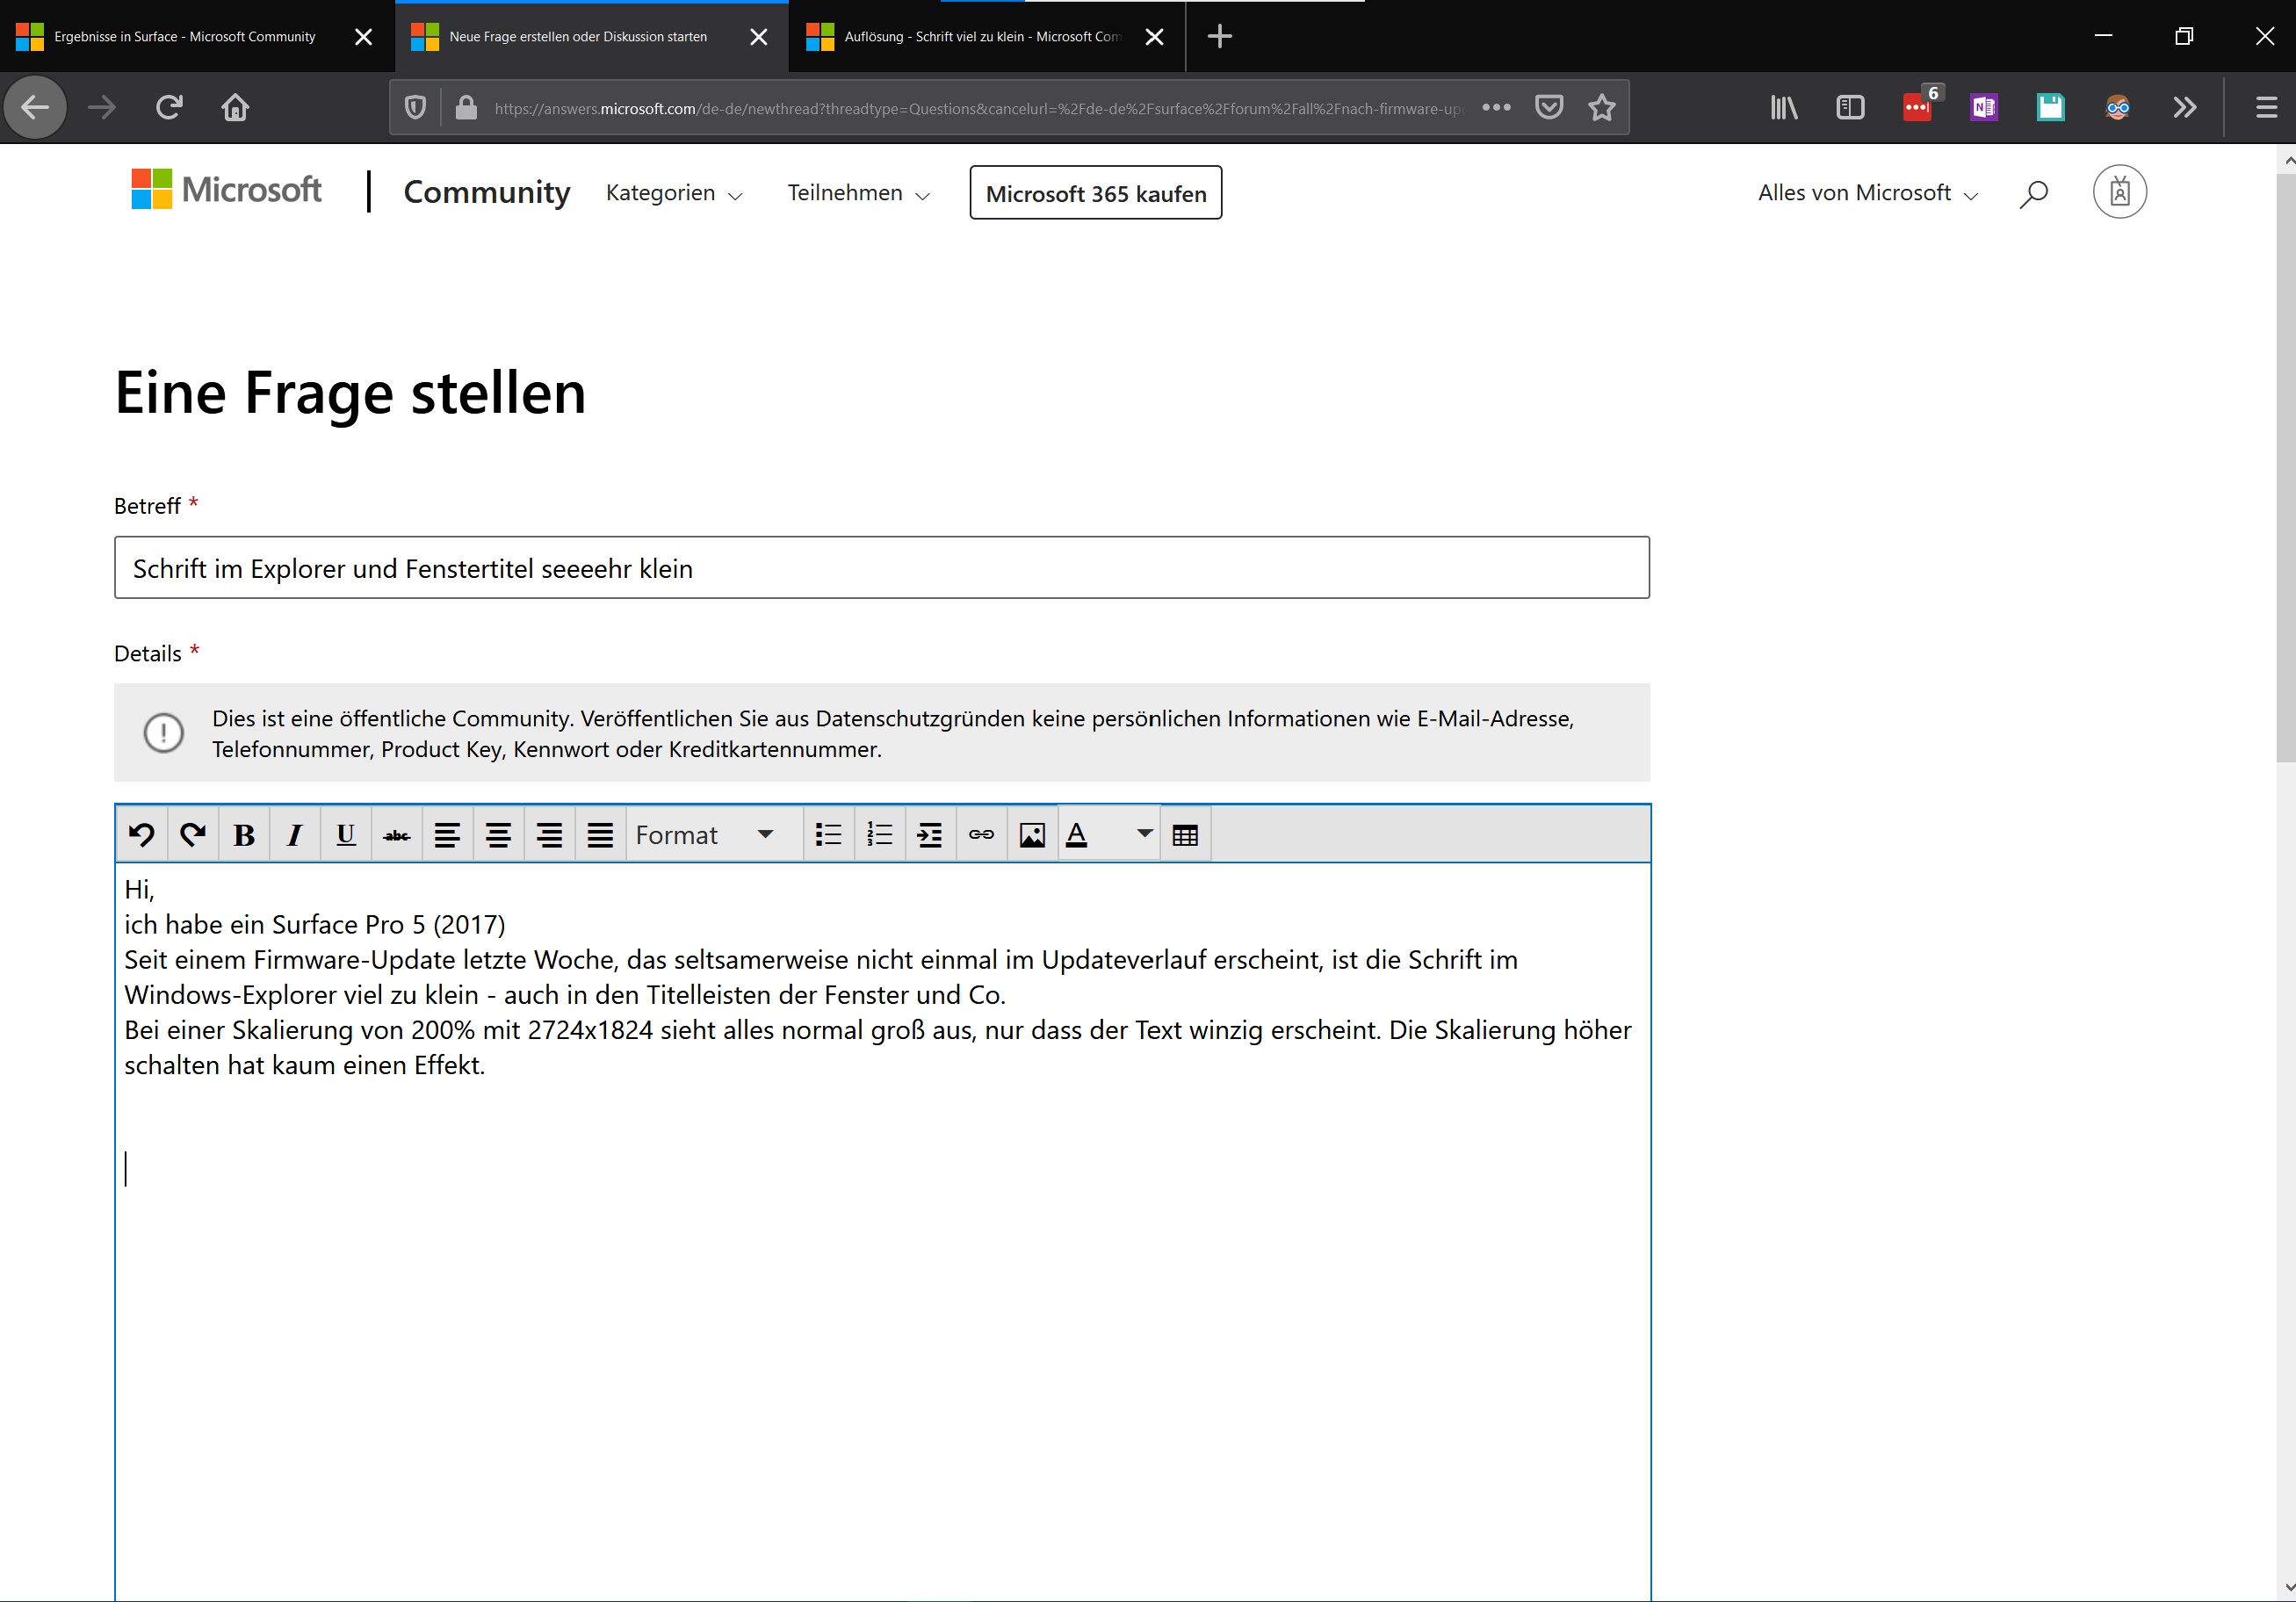Click the scrollbar down arrow

pos(2287,1588)
